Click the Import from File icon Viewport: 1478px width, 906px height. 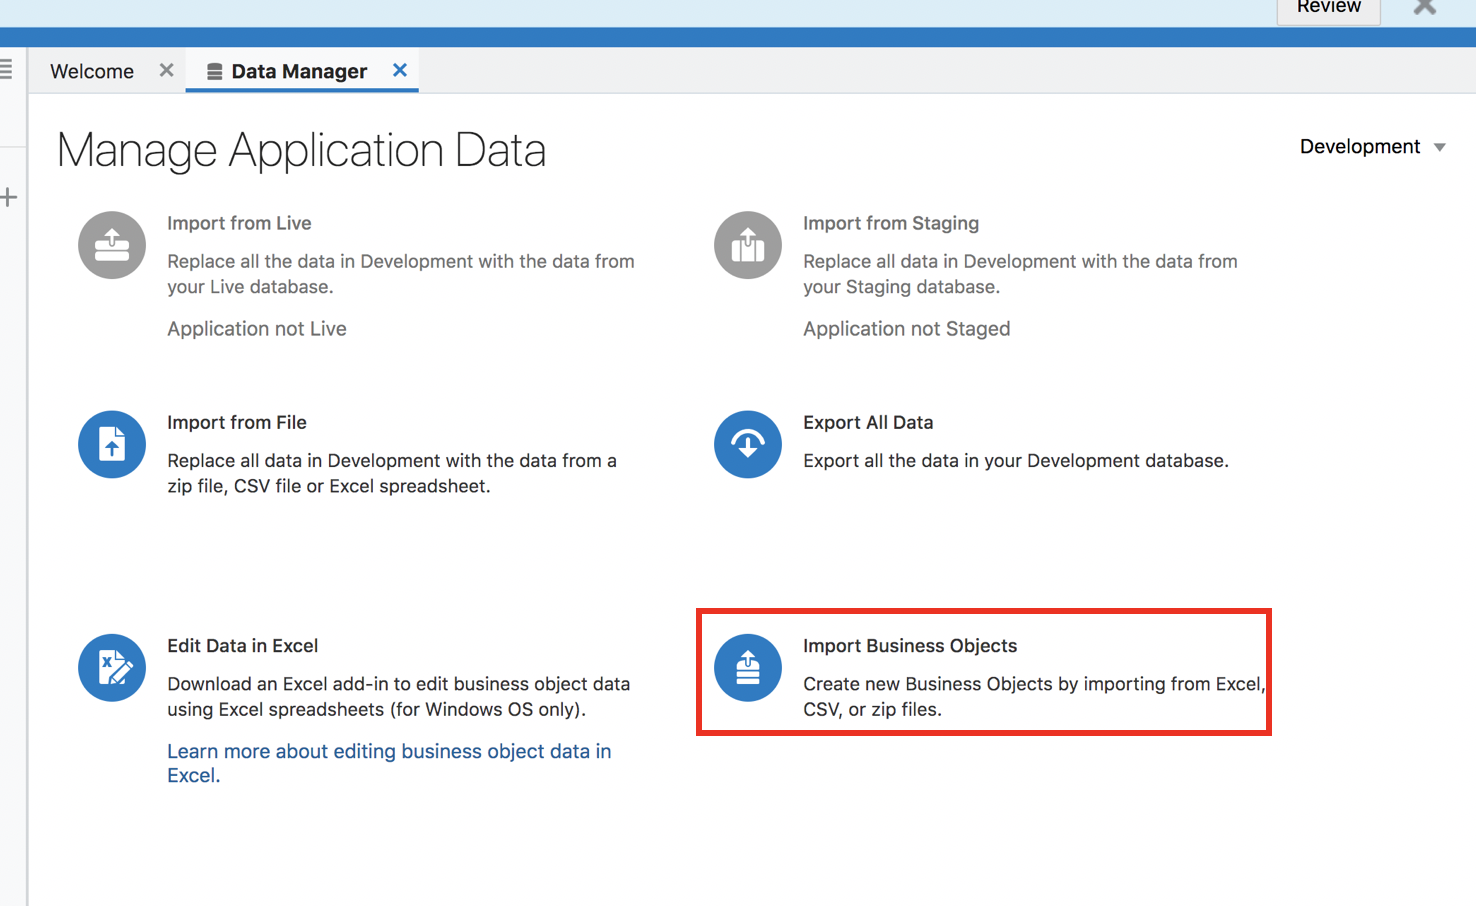pyautogui.click(x=112, y=444)
